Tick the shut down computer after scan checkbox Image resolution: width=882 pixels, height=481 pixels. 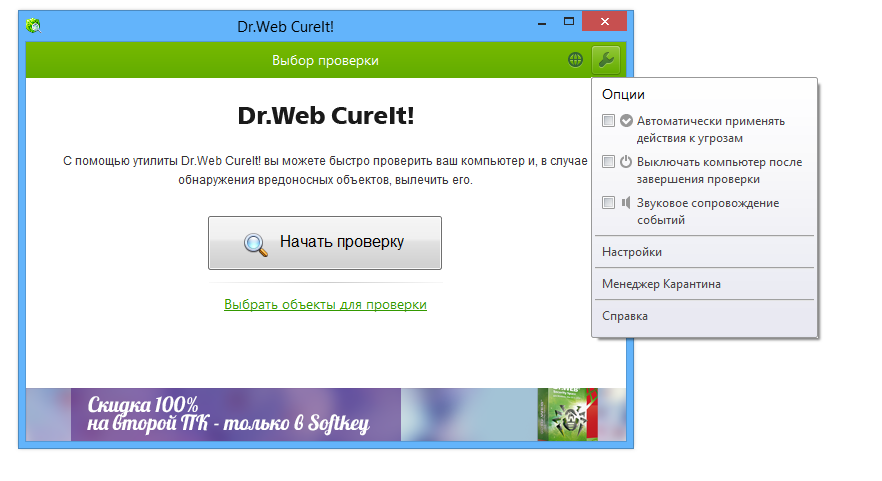tap(608, 161)
